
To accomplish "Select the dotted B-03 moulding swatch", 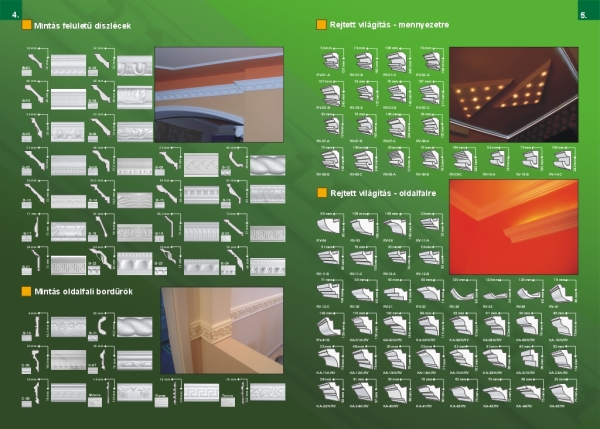I will pyautogui.click(x=68, y=99).
